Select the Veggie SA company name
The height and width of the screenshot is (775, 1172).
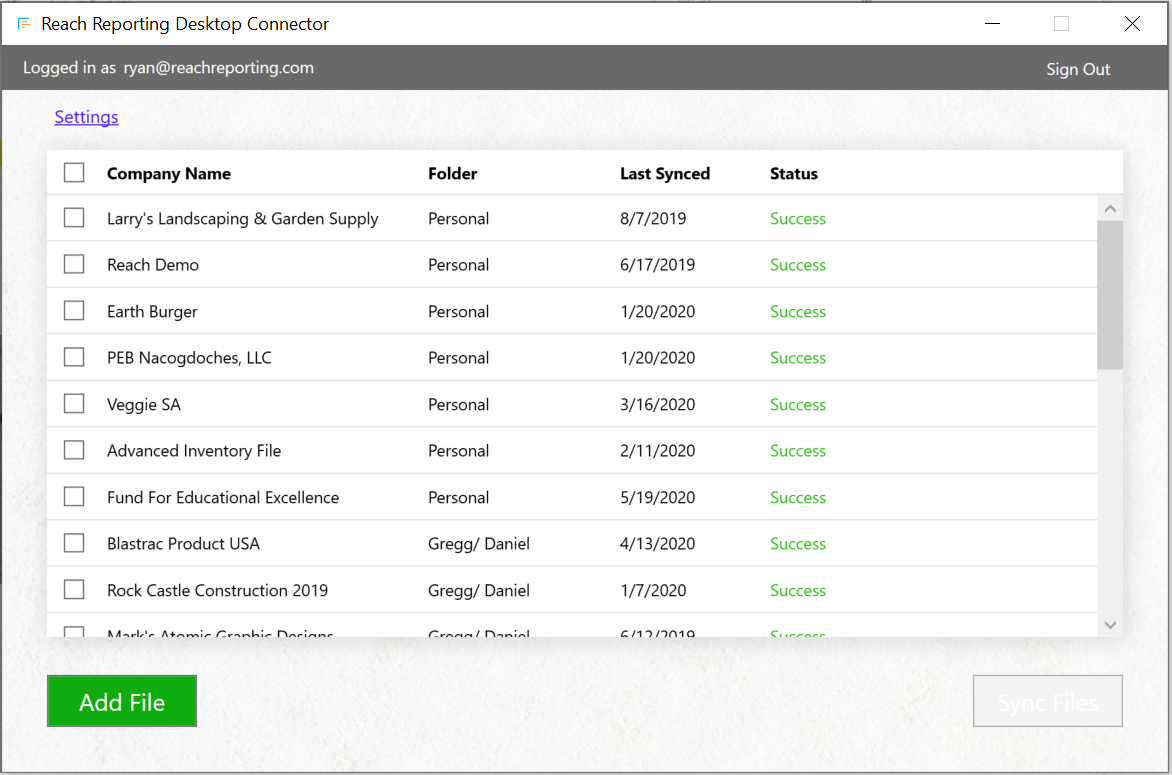tap(144, 405)
